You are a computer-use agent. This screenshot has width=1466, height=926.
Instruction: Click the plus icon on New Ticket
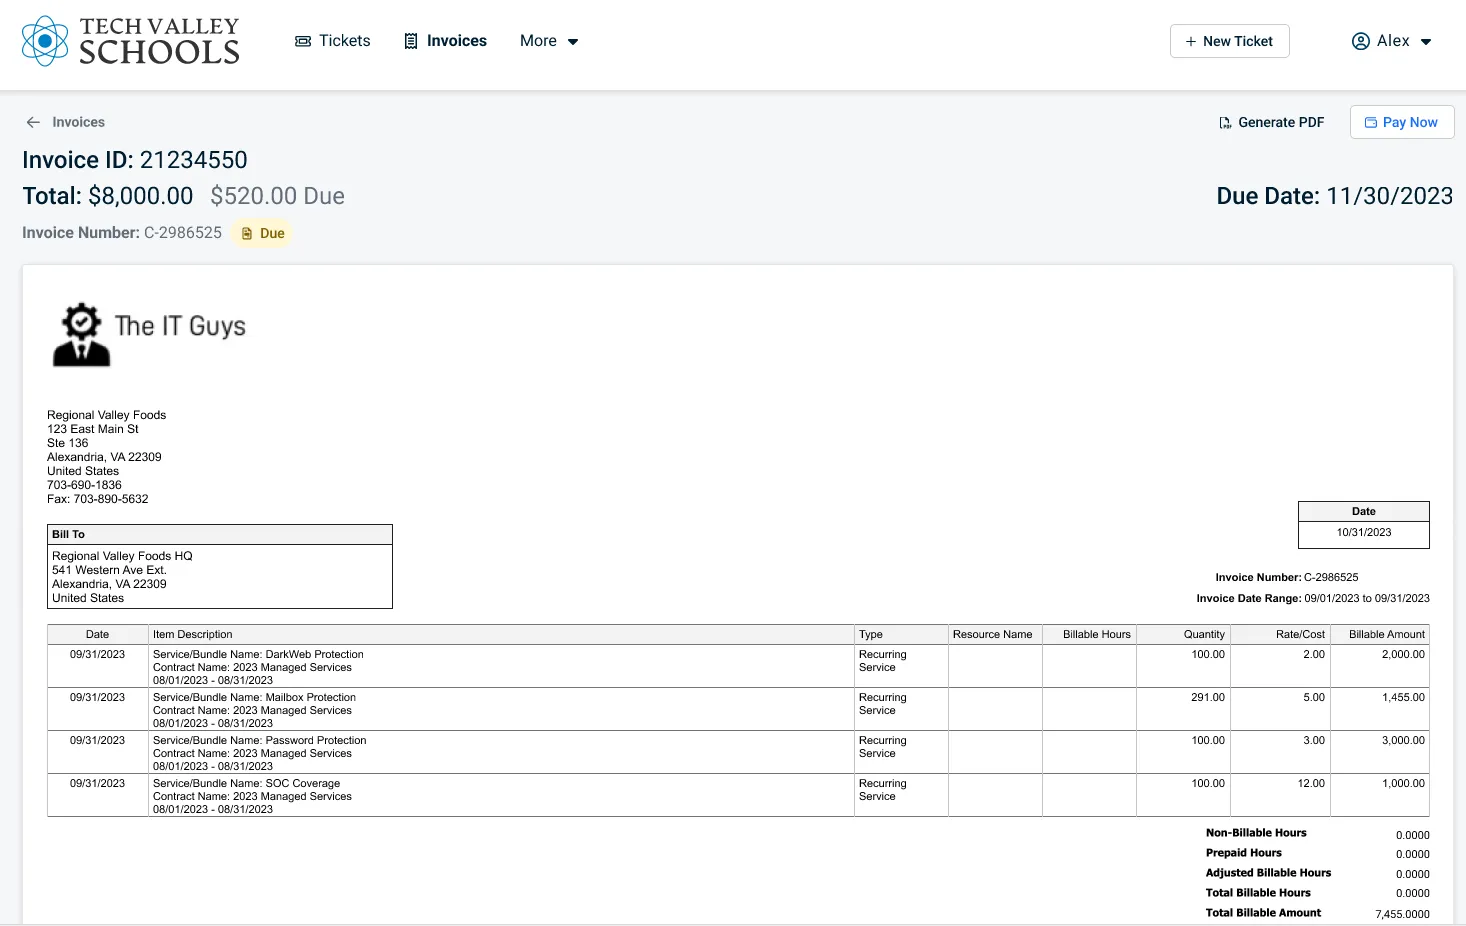click(1190, 41)
